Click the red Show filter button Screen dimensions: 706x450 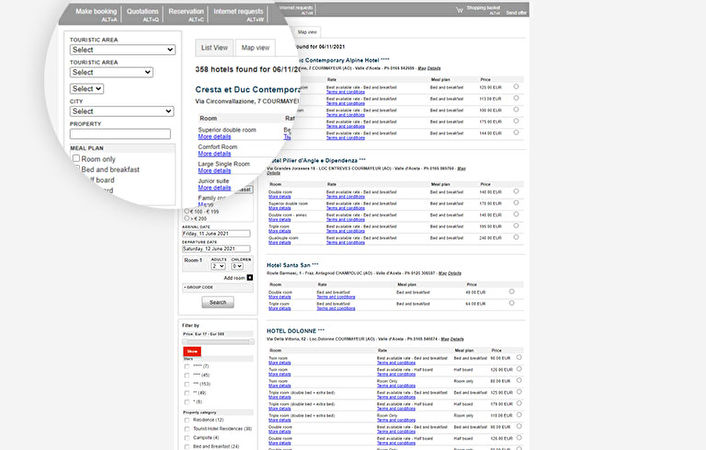(192, 351)
